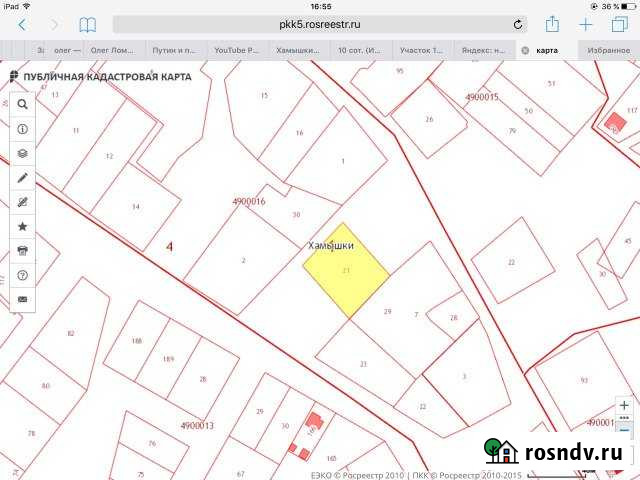The image size is (640, 480).
Task: Close the active карта tab
Action: coord(527,49)
